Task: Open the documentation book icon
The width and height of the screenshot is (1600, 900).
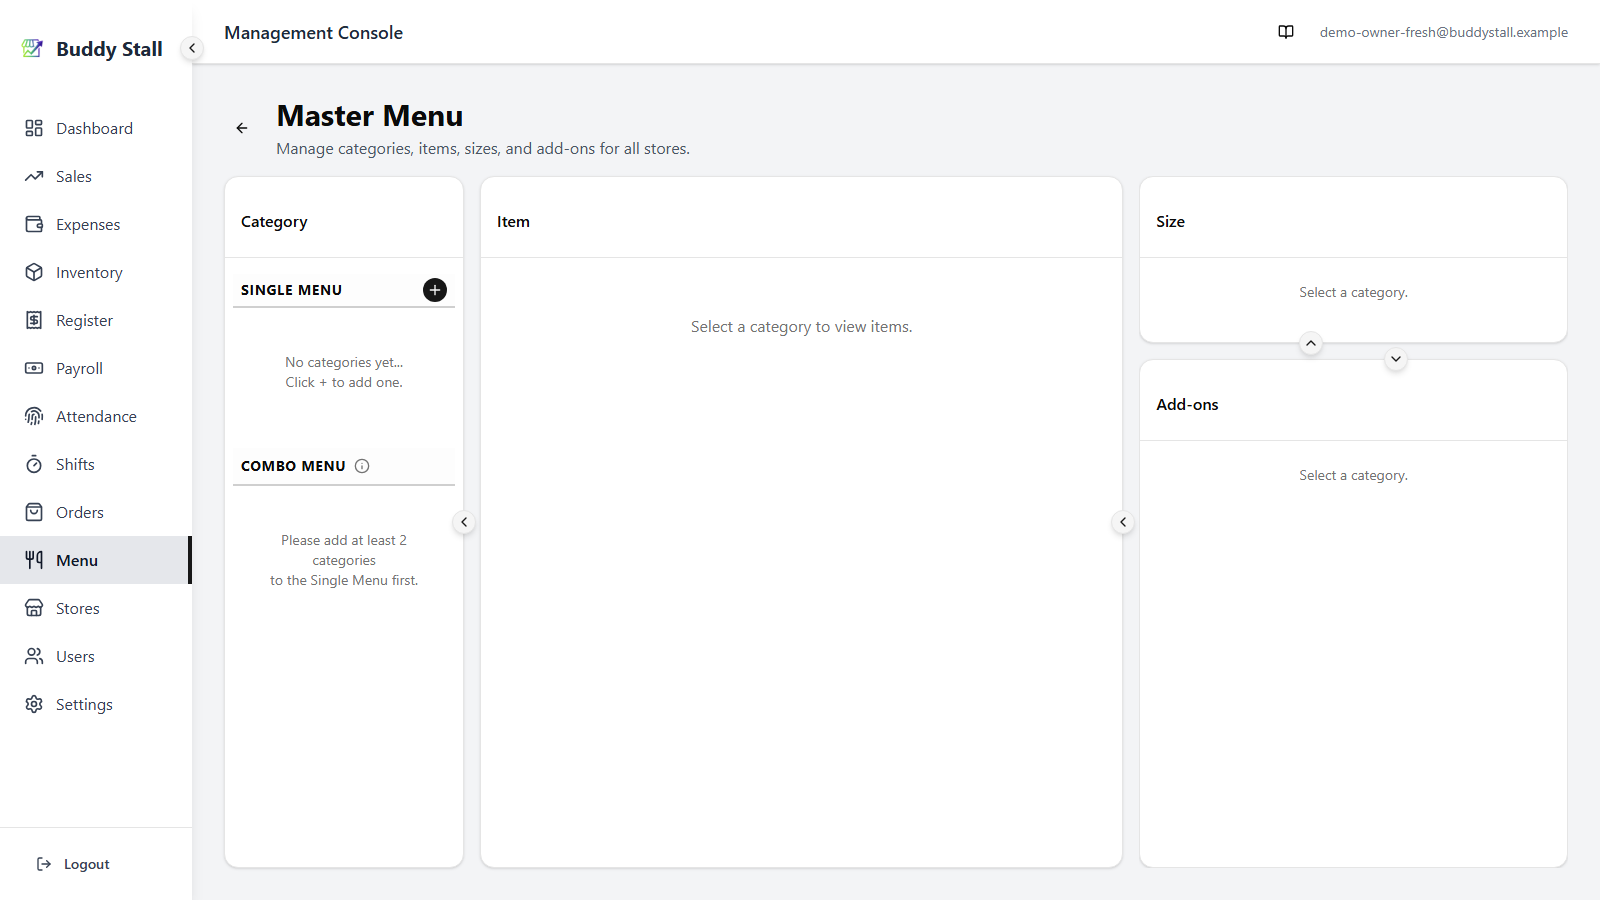Action: click(1286, 32)
